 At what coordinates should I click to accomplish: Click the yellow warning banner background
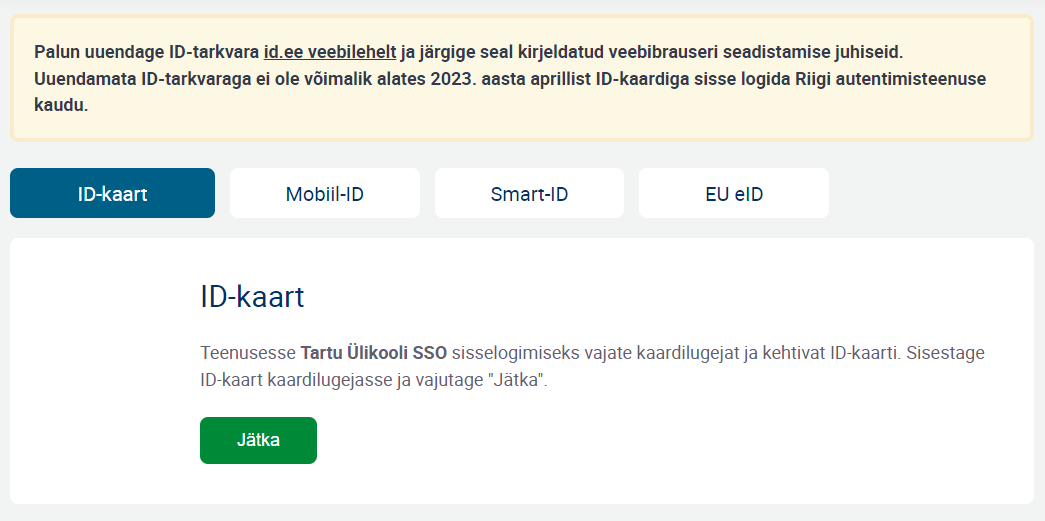point(522,127)
